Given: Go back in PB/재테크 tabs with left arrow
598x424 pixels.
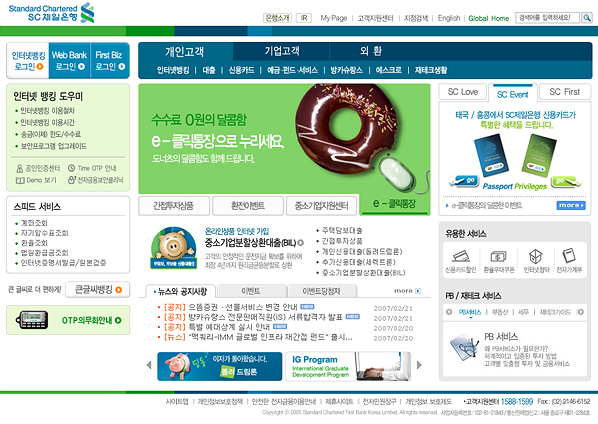Looking at the screenshot, I should tap(449, 312).
